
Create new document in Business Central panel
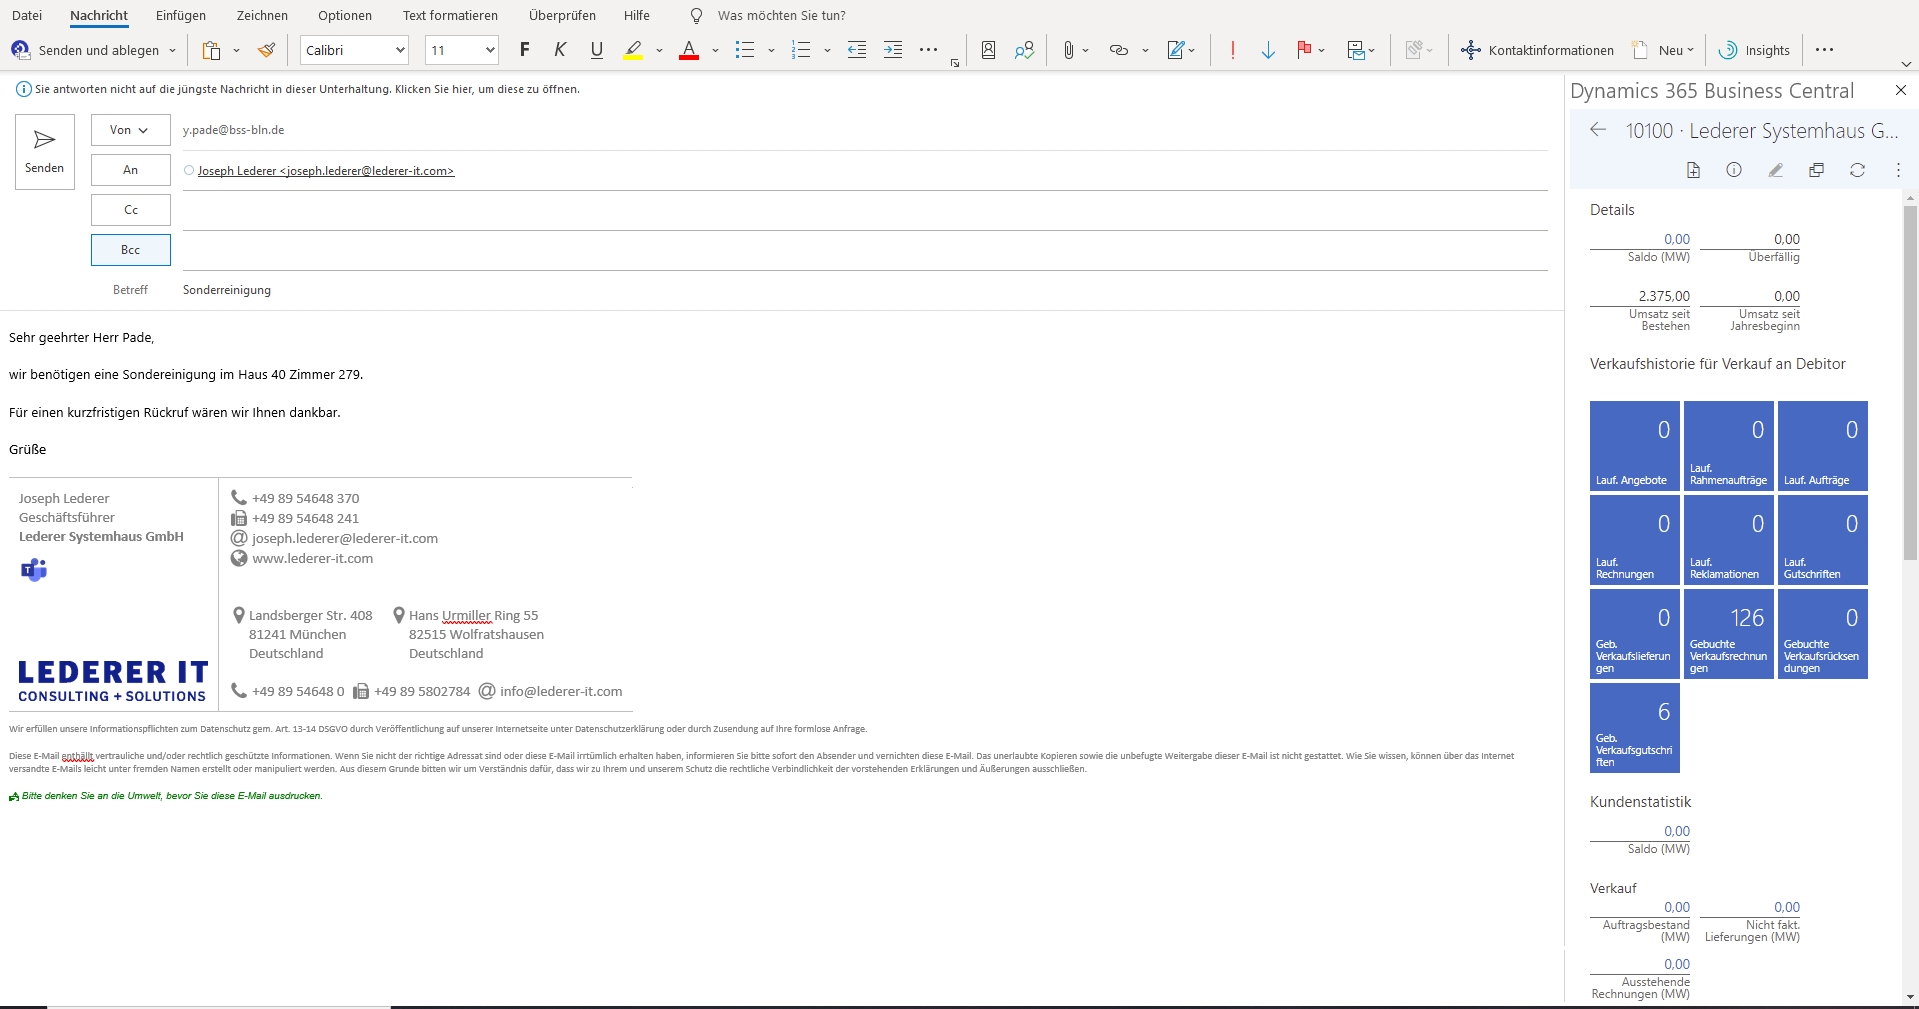coord(1693,170)
